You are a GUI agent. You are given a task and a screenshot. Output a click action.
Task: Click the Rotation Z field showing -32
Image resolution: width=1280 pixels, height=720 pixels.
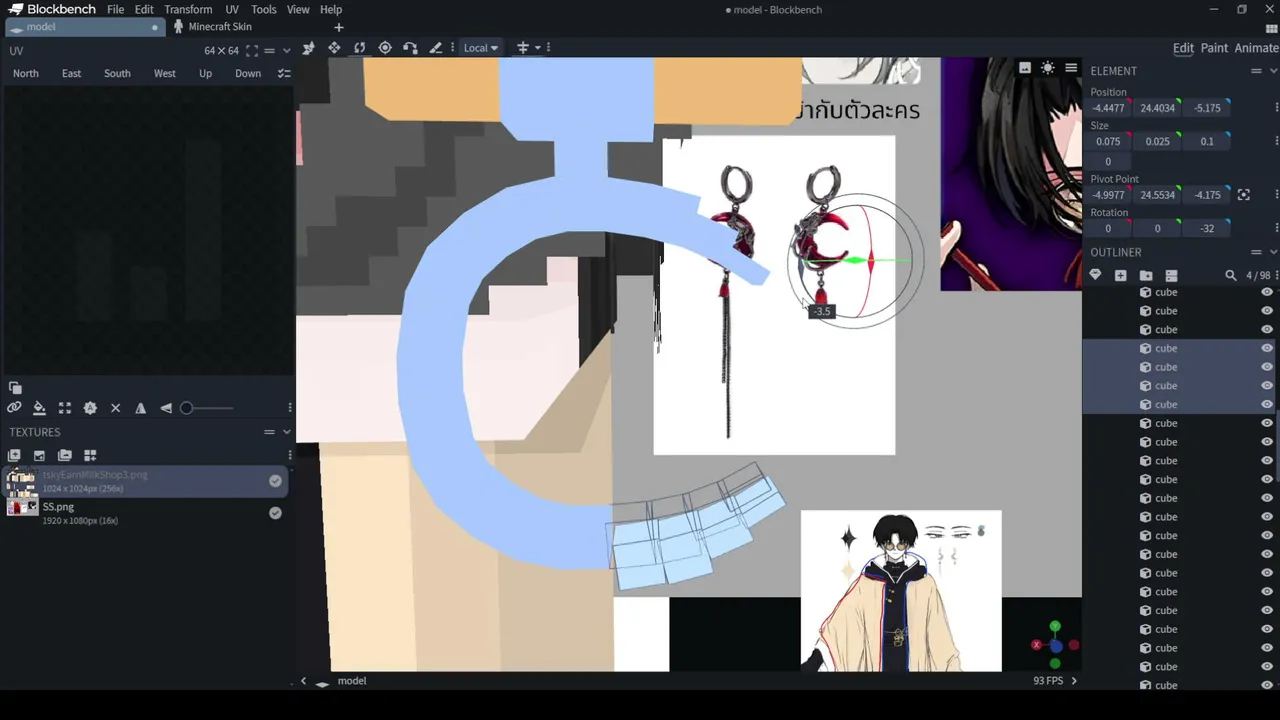[1207, 228]
